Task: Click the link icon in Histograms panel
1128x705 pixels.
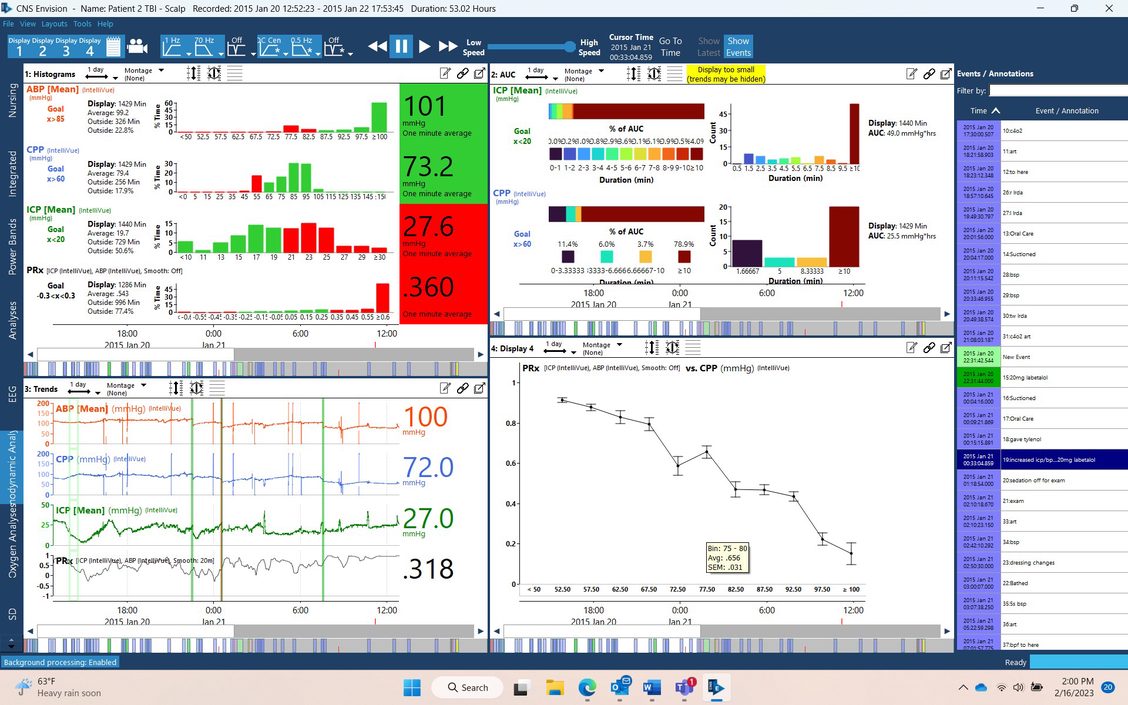Action: (x=462, y=73)
